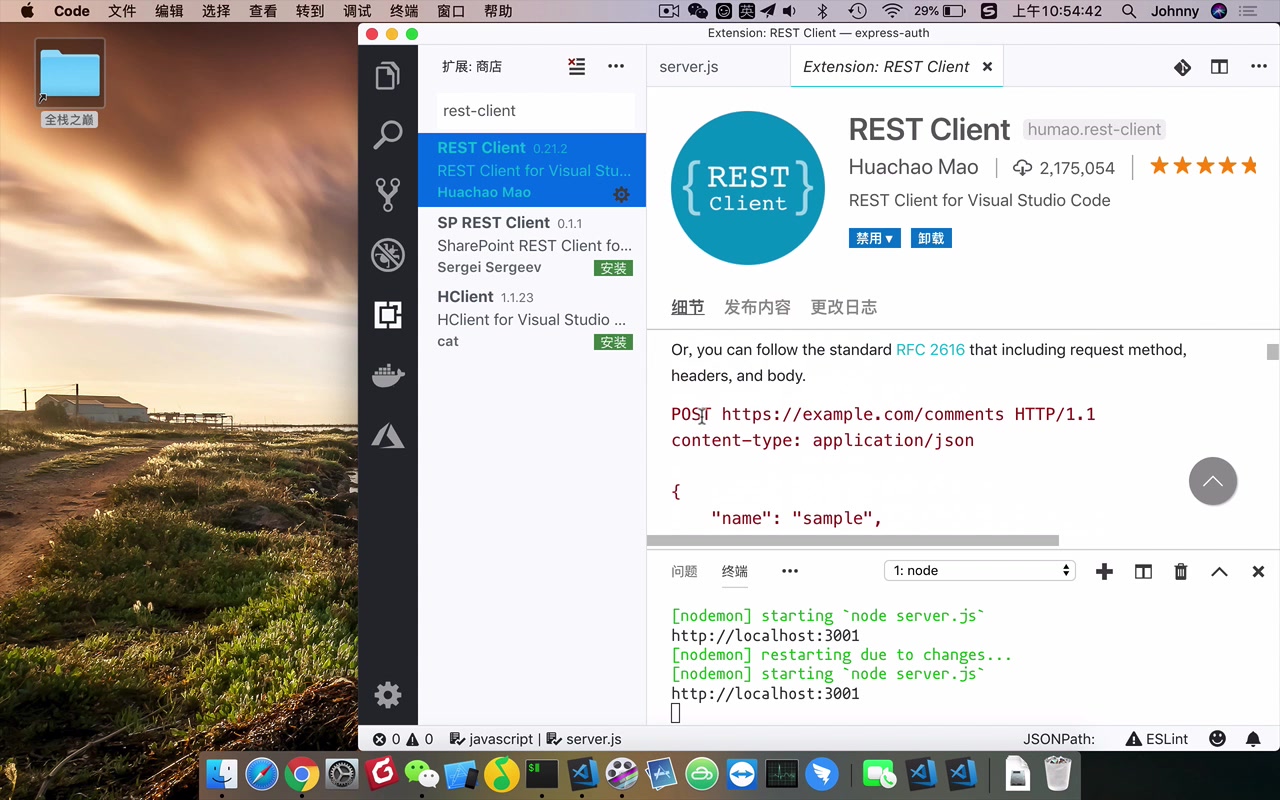Open the editor more actions menu
Viewport: 1280px width, 800px height.
pyautogui.click(x=1259, y=67)
